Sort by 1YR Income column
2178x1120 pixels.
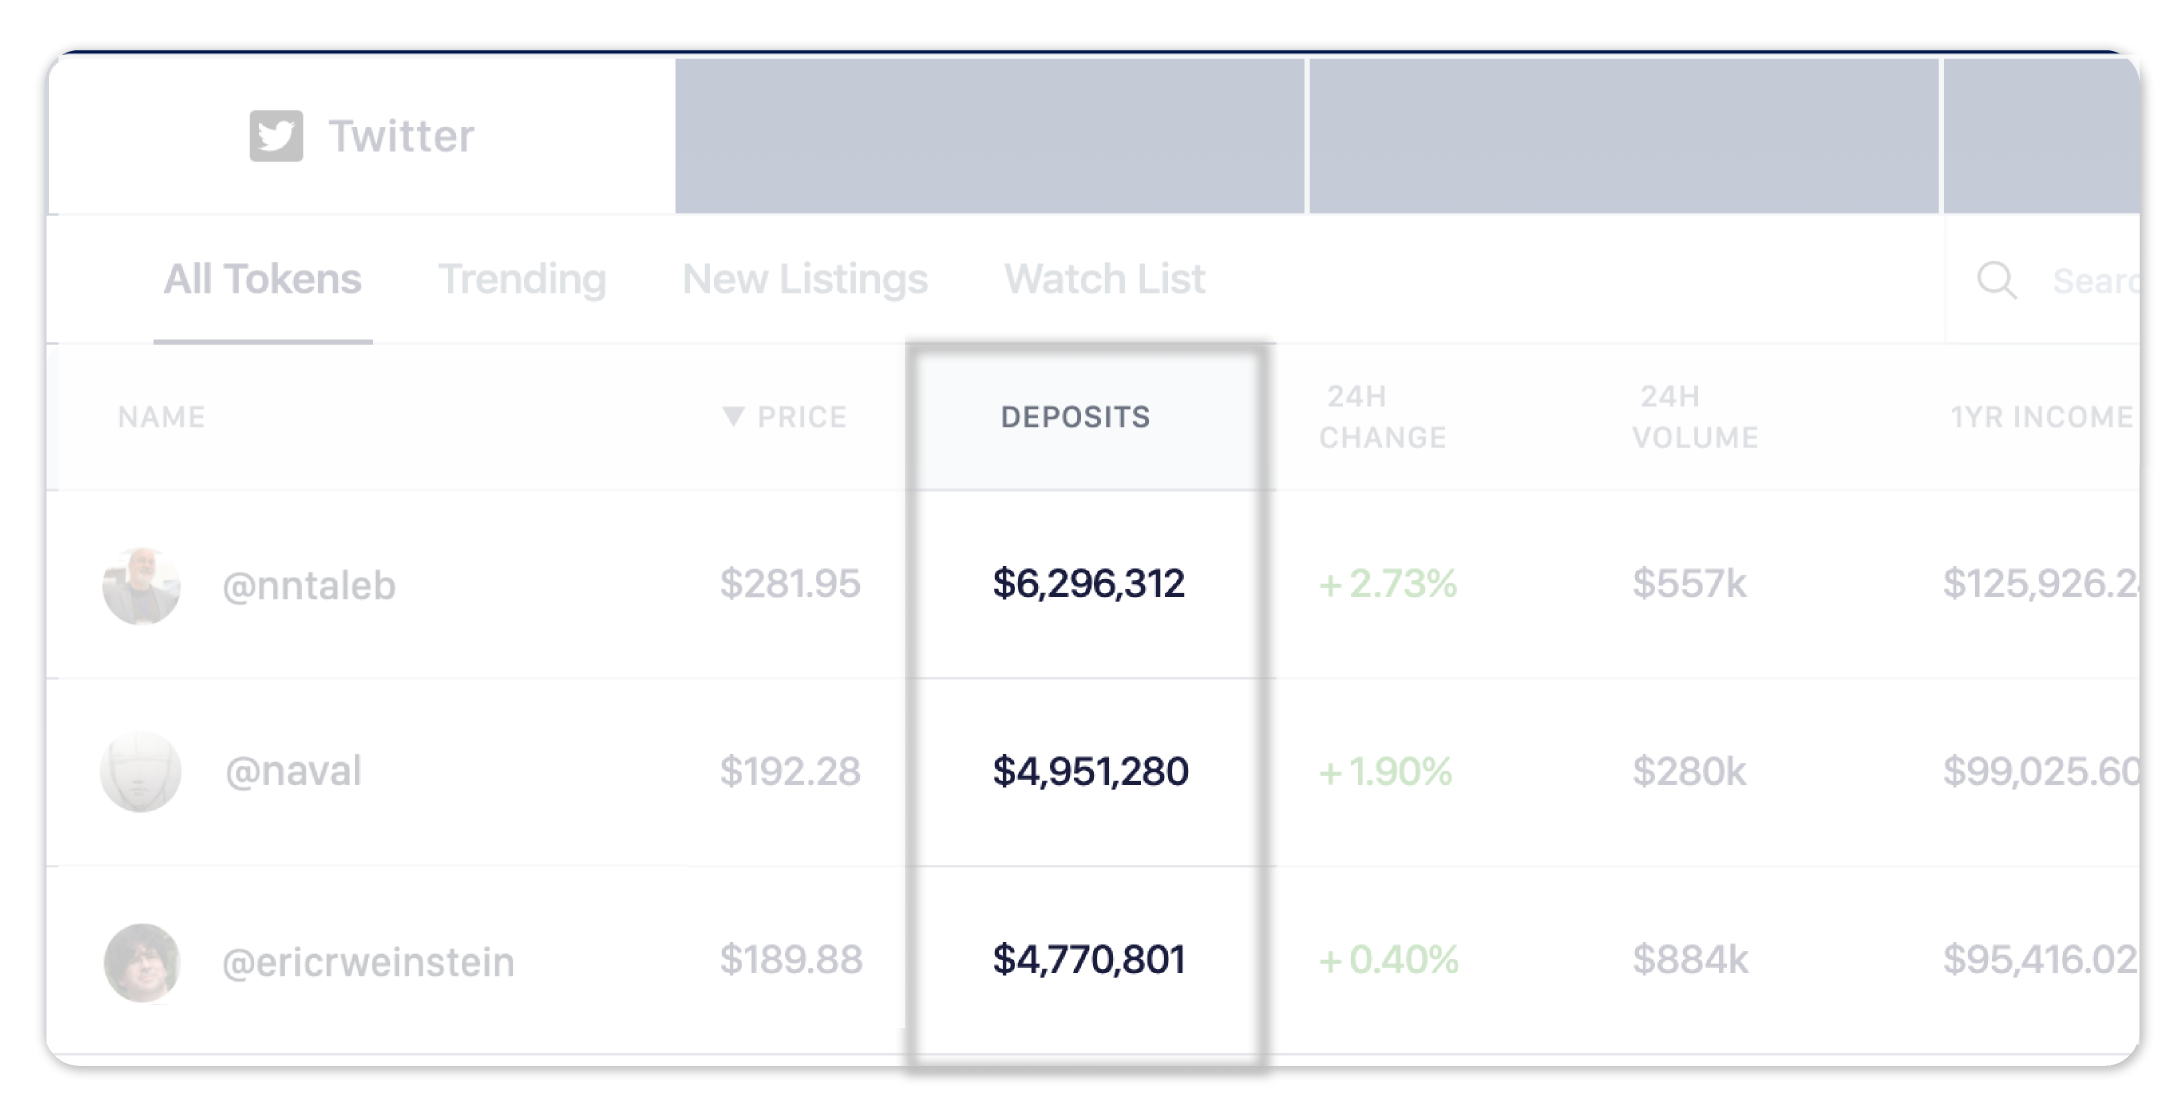click(x=2042, y=417)
